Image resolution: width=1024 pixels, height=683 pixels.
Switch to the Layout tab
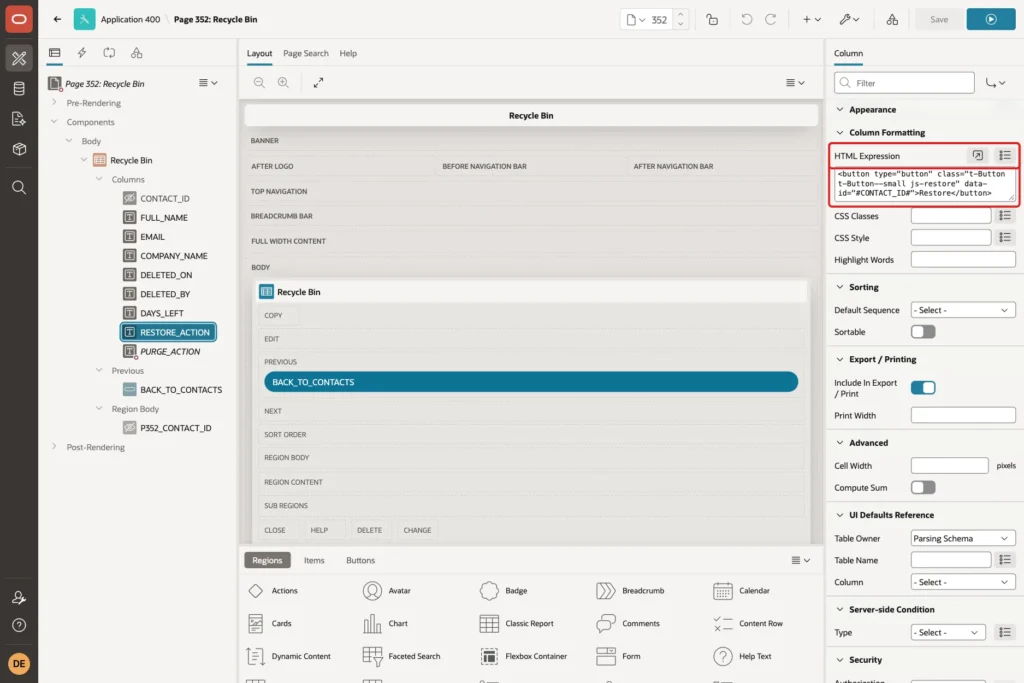click(x=259, y=54)
